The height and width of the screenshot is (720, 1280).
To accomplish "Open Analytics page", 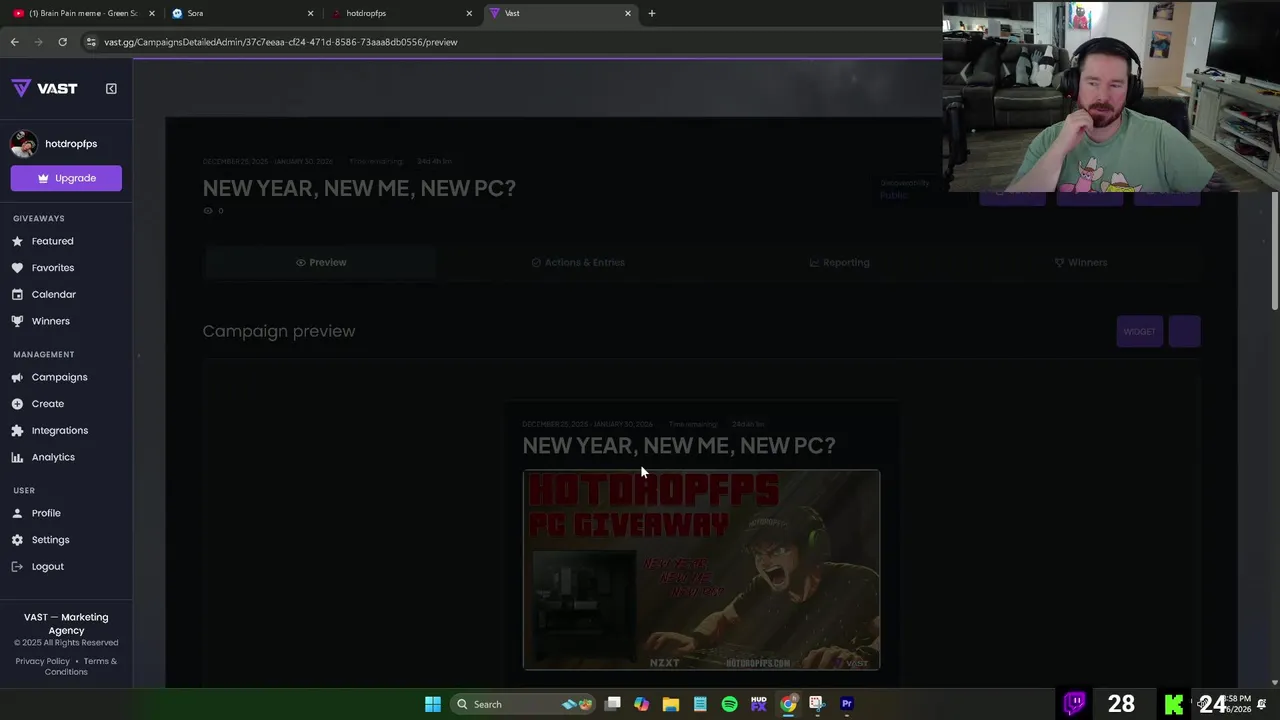I will (x=53, y=457).
